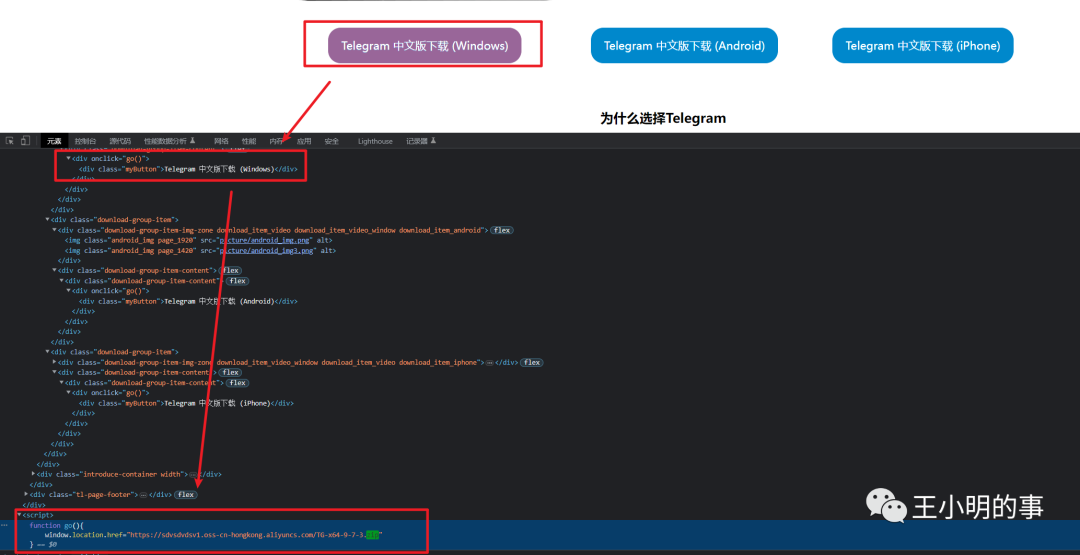This screenshot has height=555, width=1080.
Task: Select the img android_img page_1420 row
Action: (200, 251)
